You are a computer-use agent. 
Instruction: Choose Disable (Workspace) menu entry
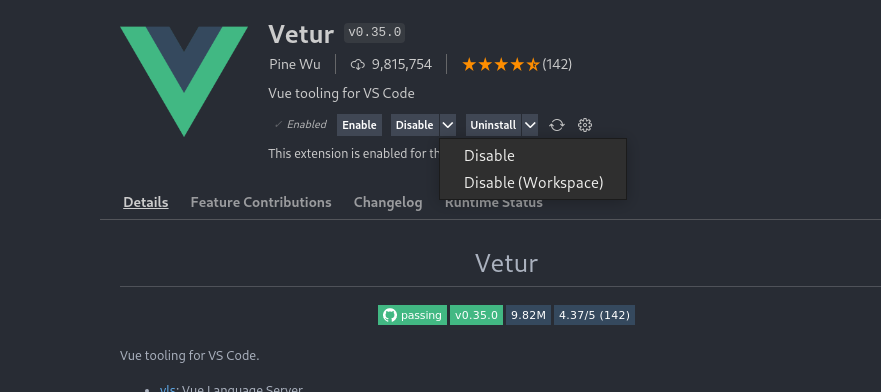[x=533, y=183]
